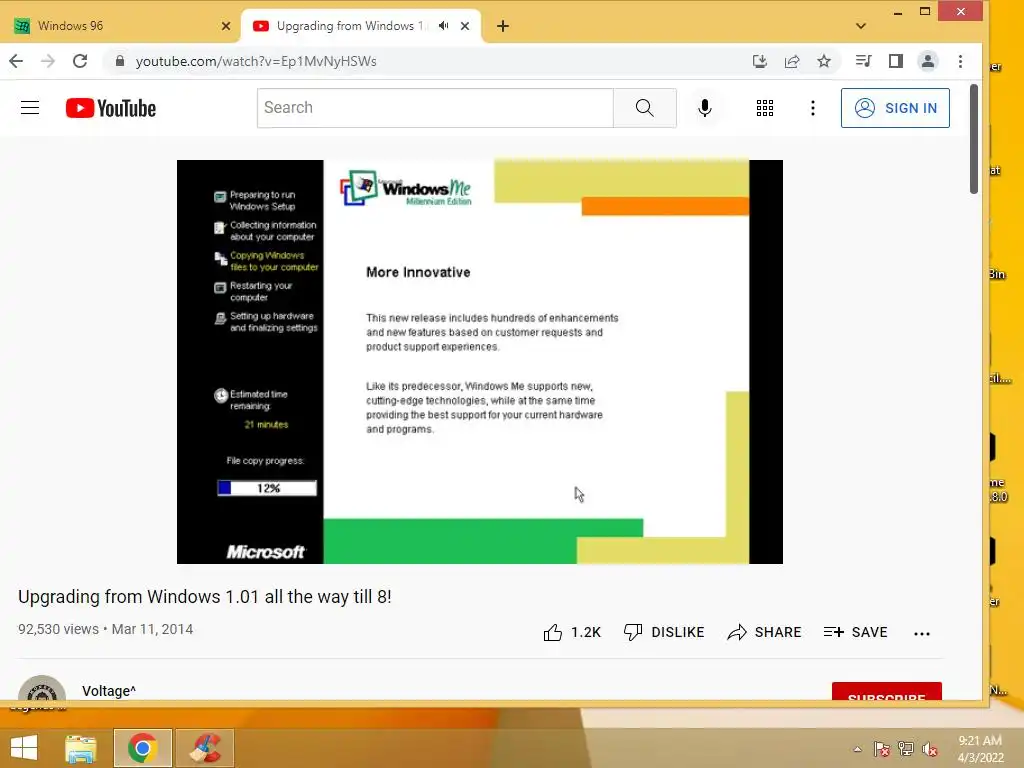Click the padlock site info icon
Viewport: 1024px width, 768px height.
tap(120, 61)
